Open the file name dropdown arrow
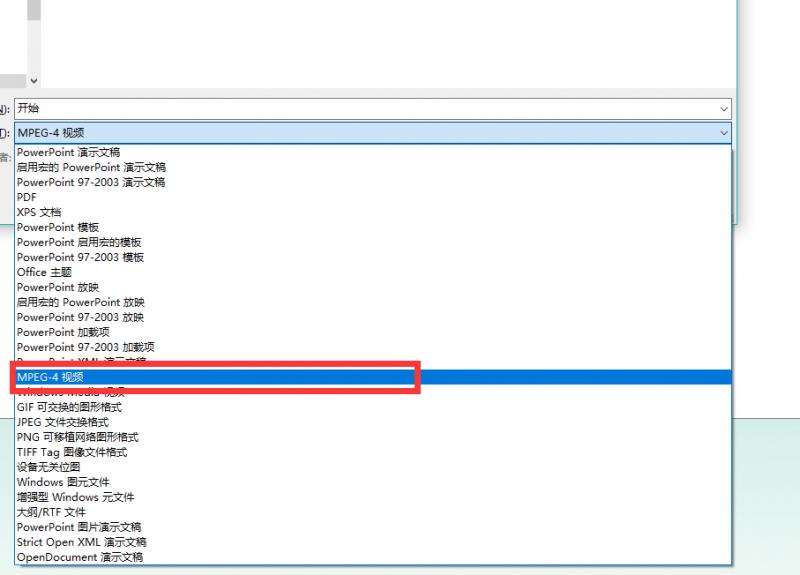 point(723,109)
